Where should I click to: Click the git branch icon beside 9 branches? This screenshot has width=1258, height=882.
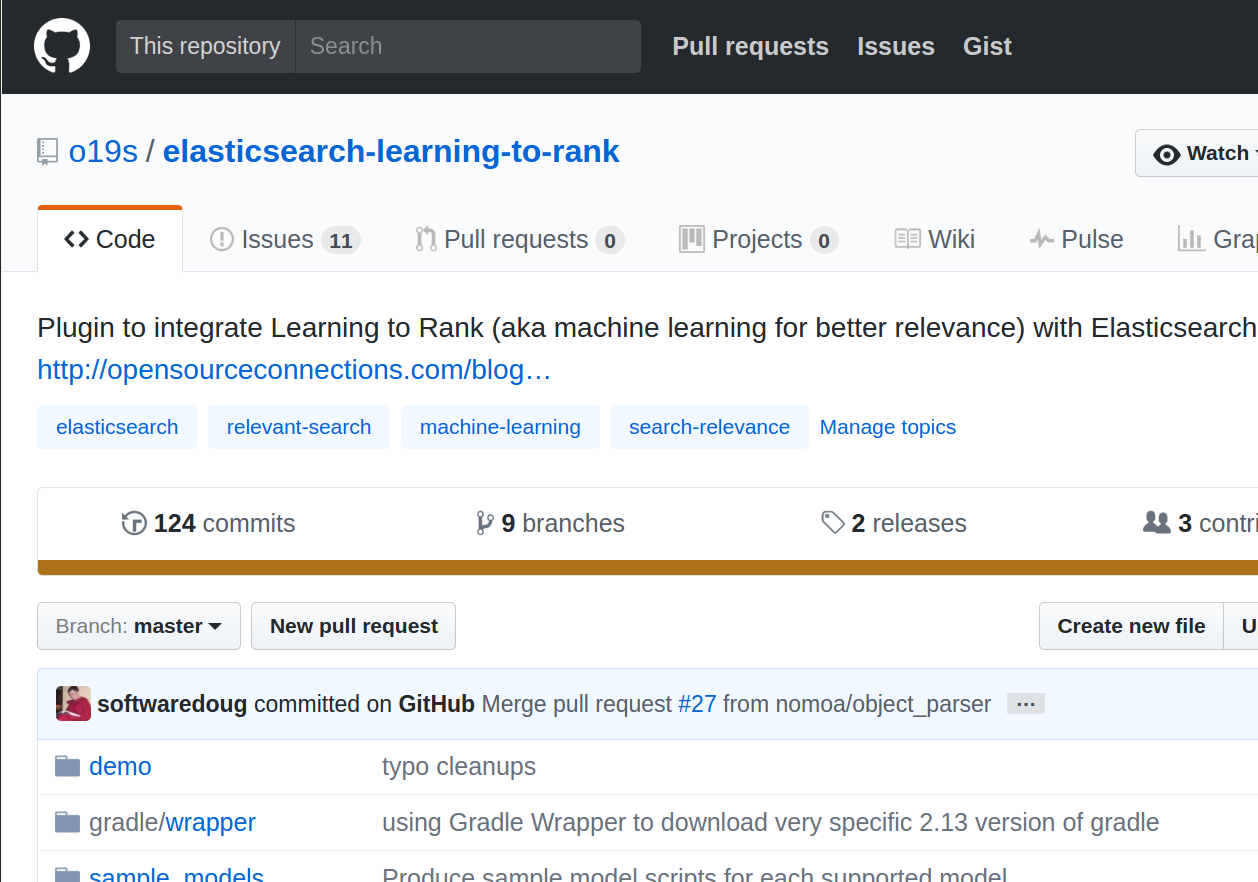[x=485, y=523]
